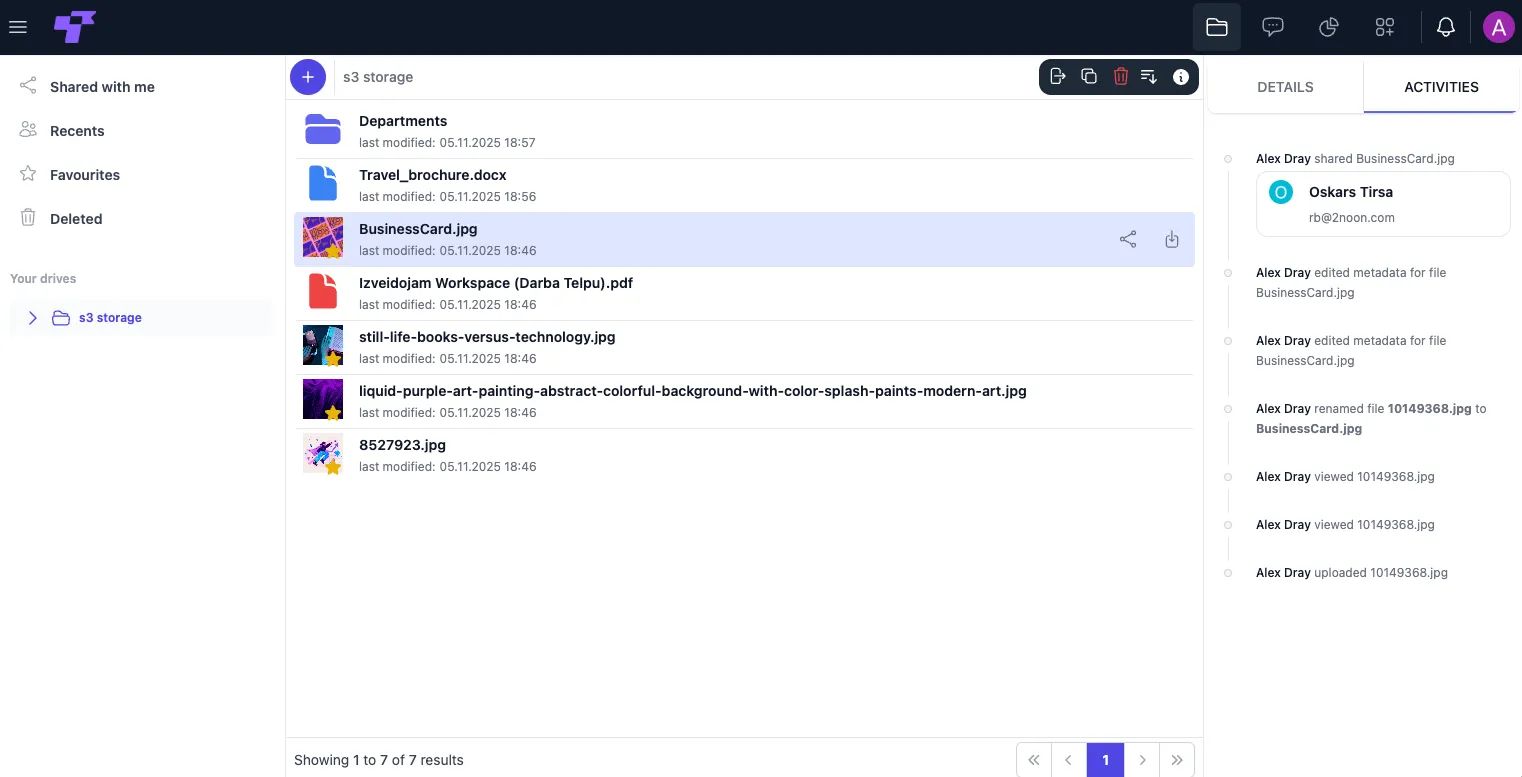The height and width of the screenshot is (777, 1522).
Task: Click the plus button to add new item
Action: point(308,77)
